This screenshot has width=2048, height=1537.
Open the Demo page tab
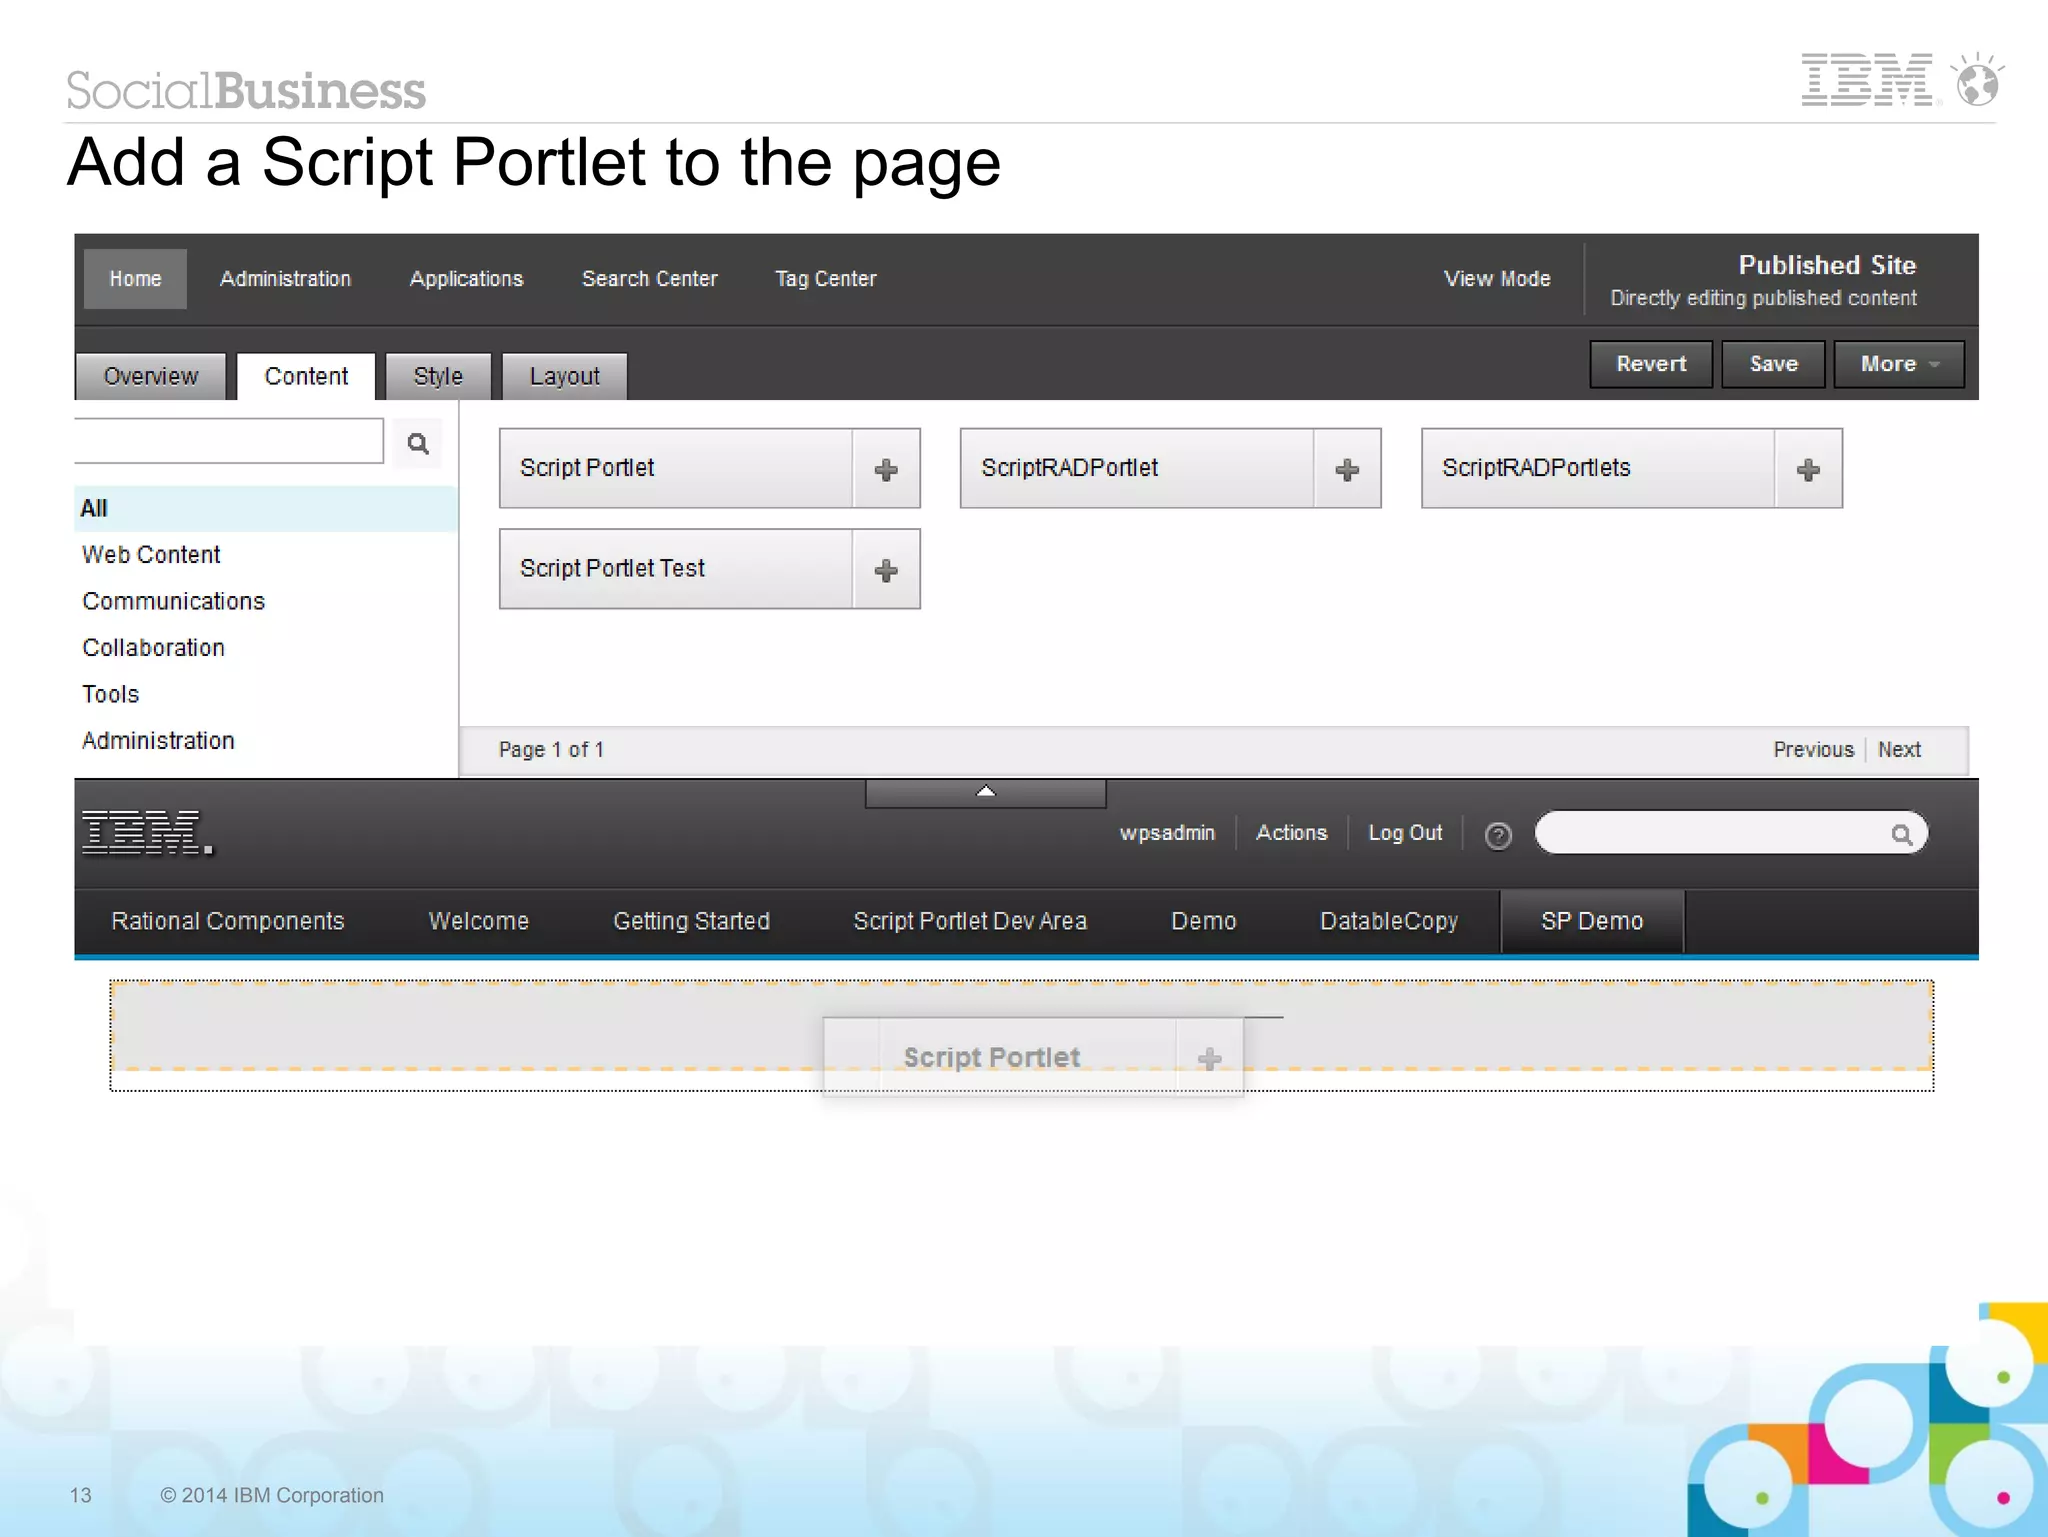pyautogui.click(x=1203, y=921)
